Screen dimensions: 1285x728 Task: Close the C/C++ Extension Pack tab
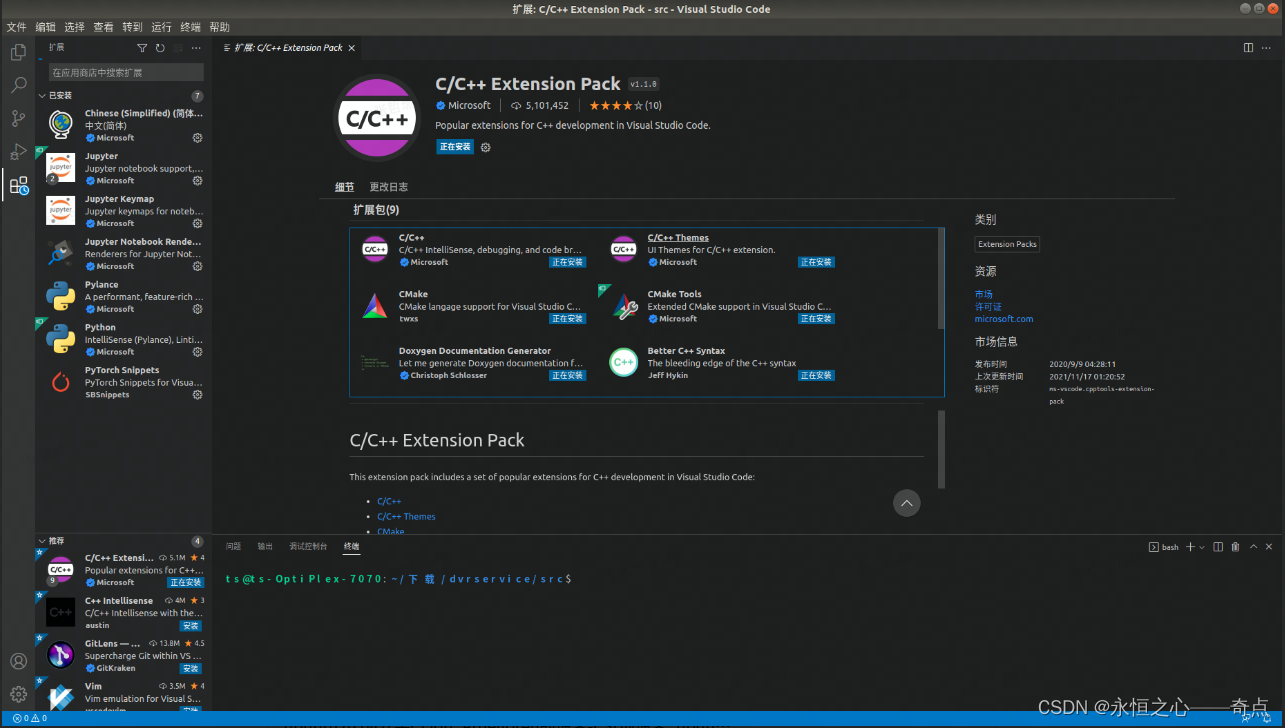[x=352, y=48]
